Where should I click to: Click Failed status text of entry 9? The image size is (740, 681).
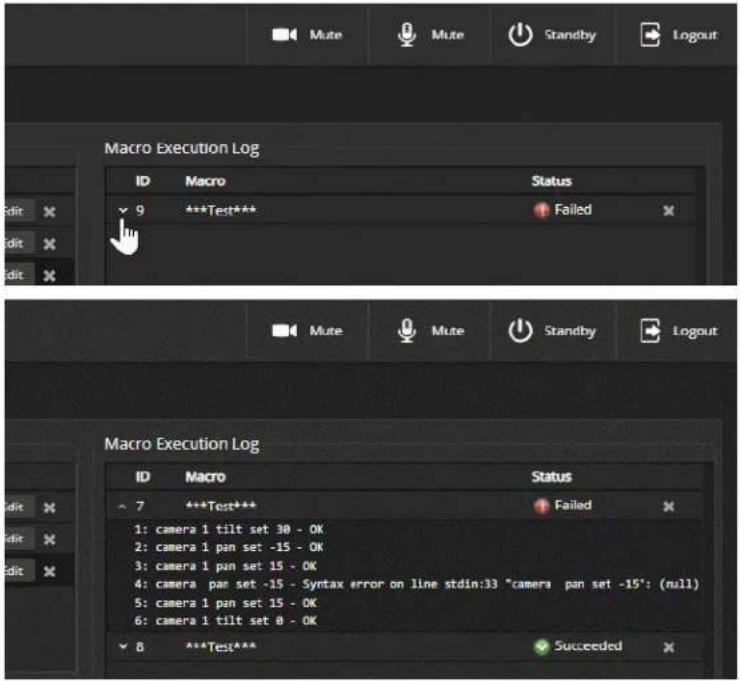pos(572,210)
